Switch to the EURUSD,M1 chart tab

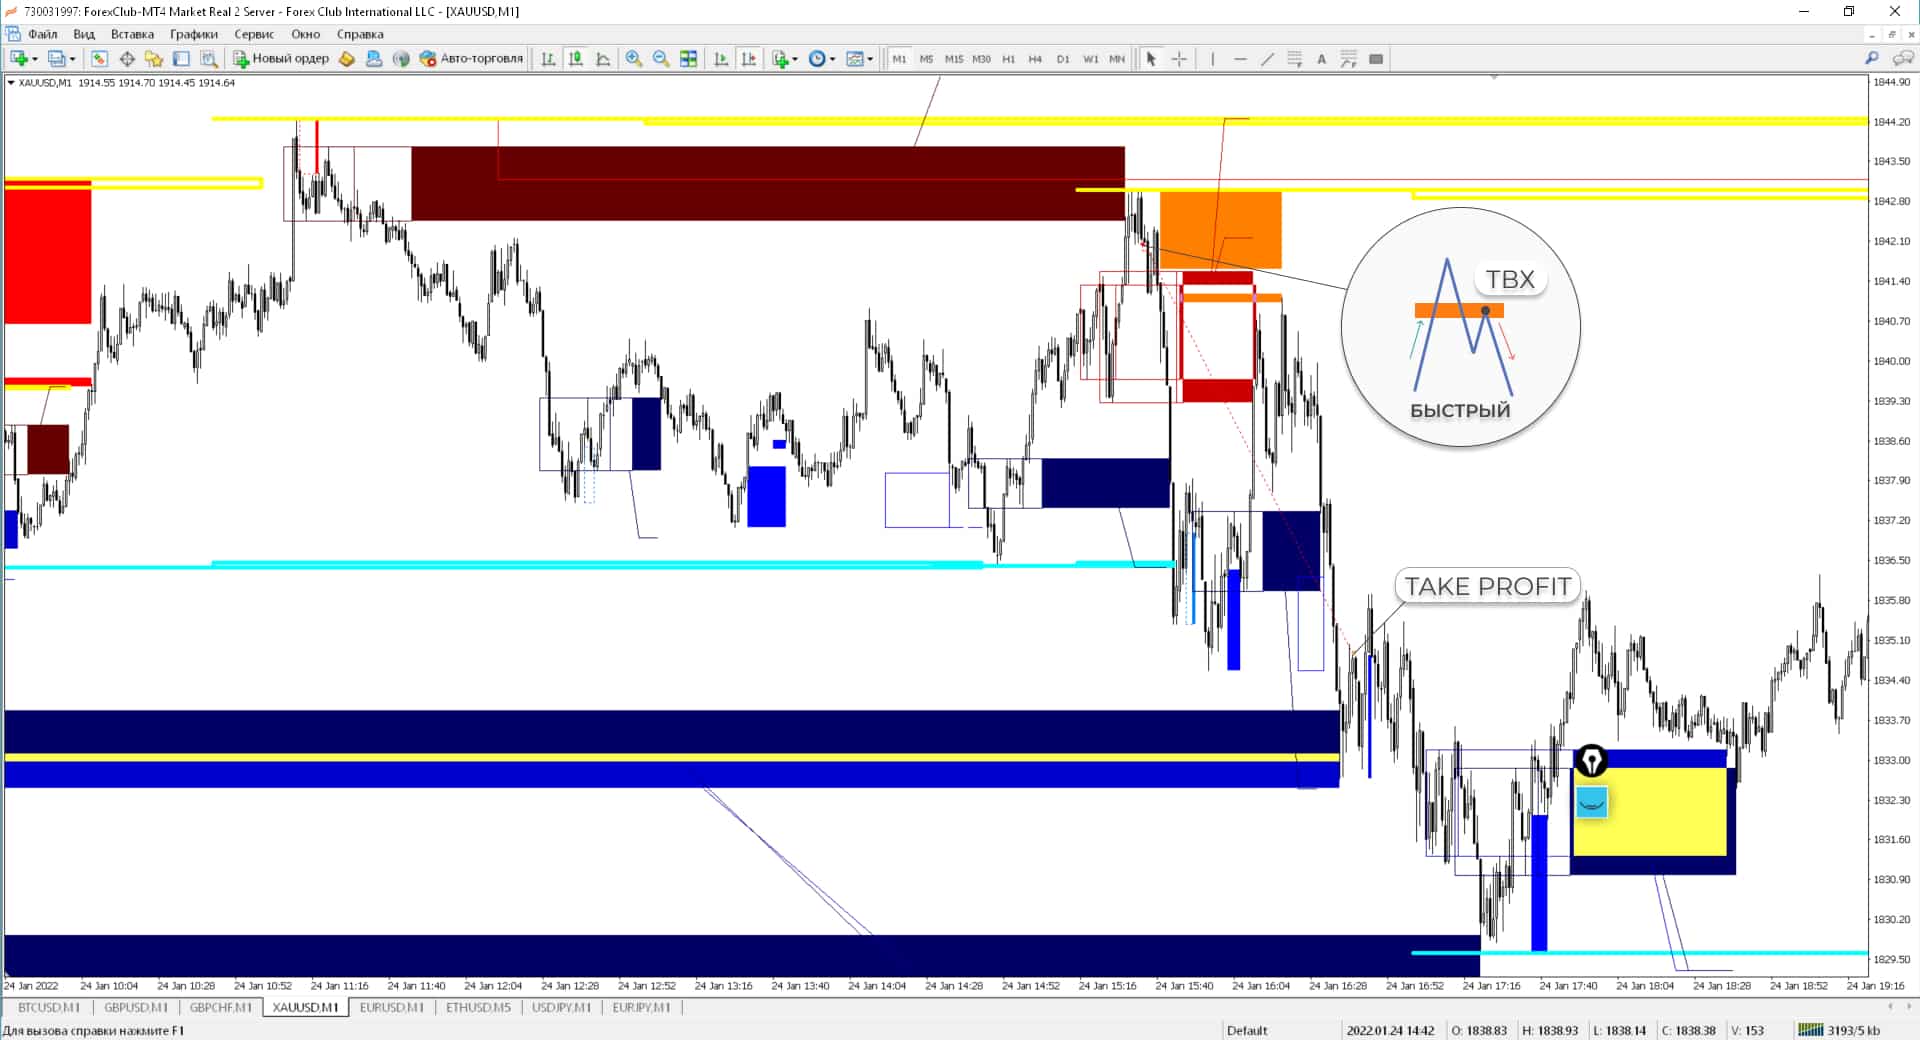(x=391, y=1007)
